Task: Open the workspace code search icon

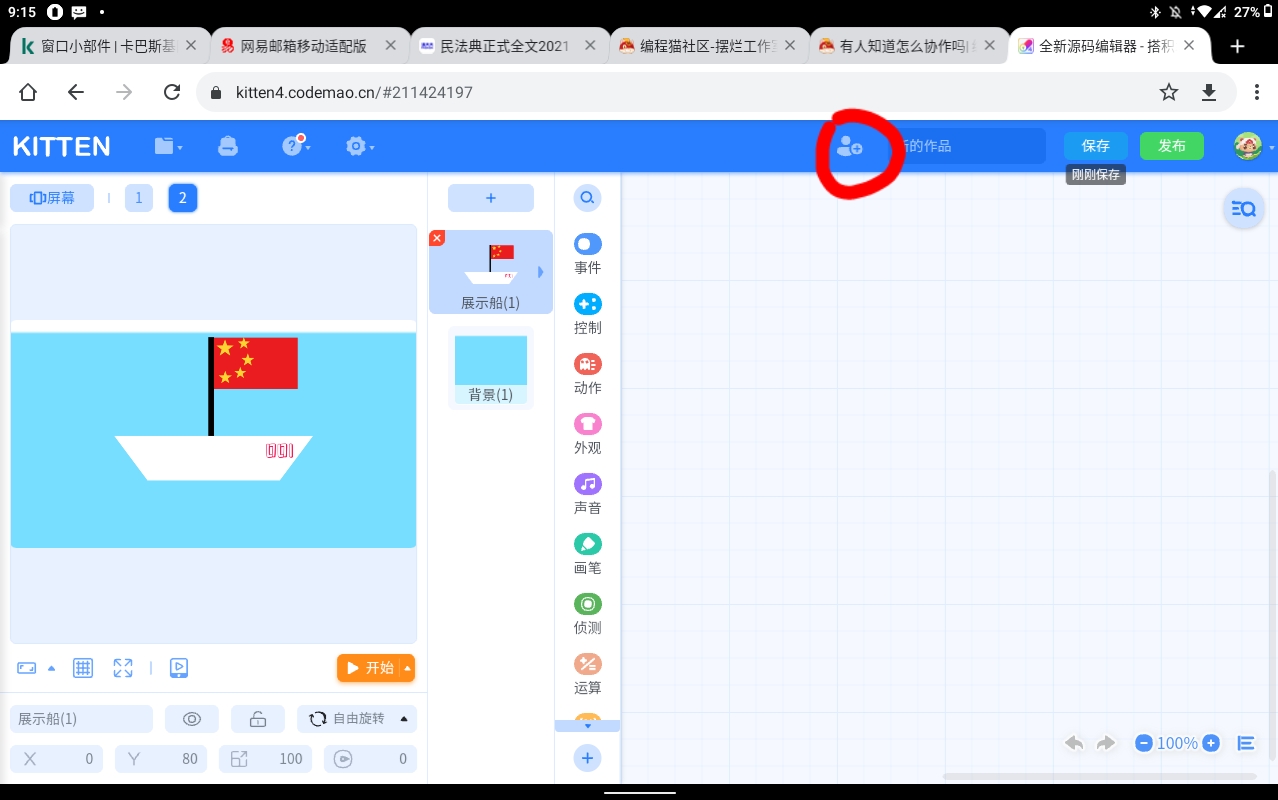Action: tap(1244, 209)
